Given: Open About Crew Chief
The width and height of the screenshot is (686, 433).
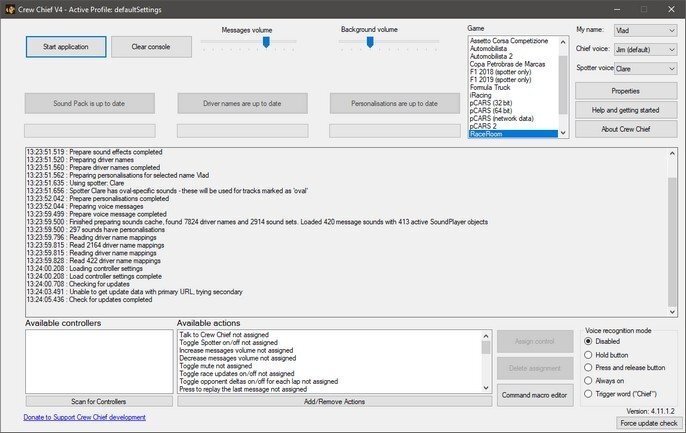Looking at the screenshot, I should pos(625,127).
